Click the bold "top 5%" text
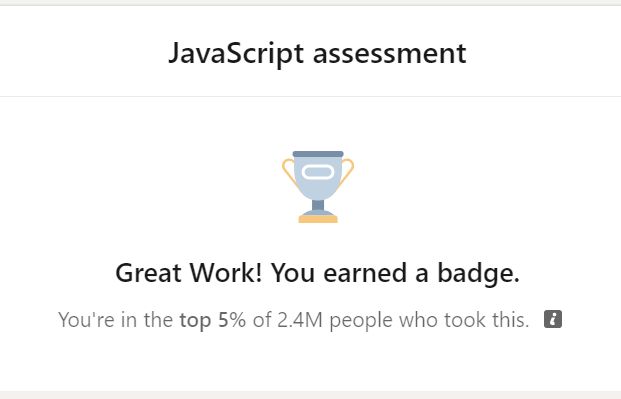621x399 pixels. tap(213, 320)
